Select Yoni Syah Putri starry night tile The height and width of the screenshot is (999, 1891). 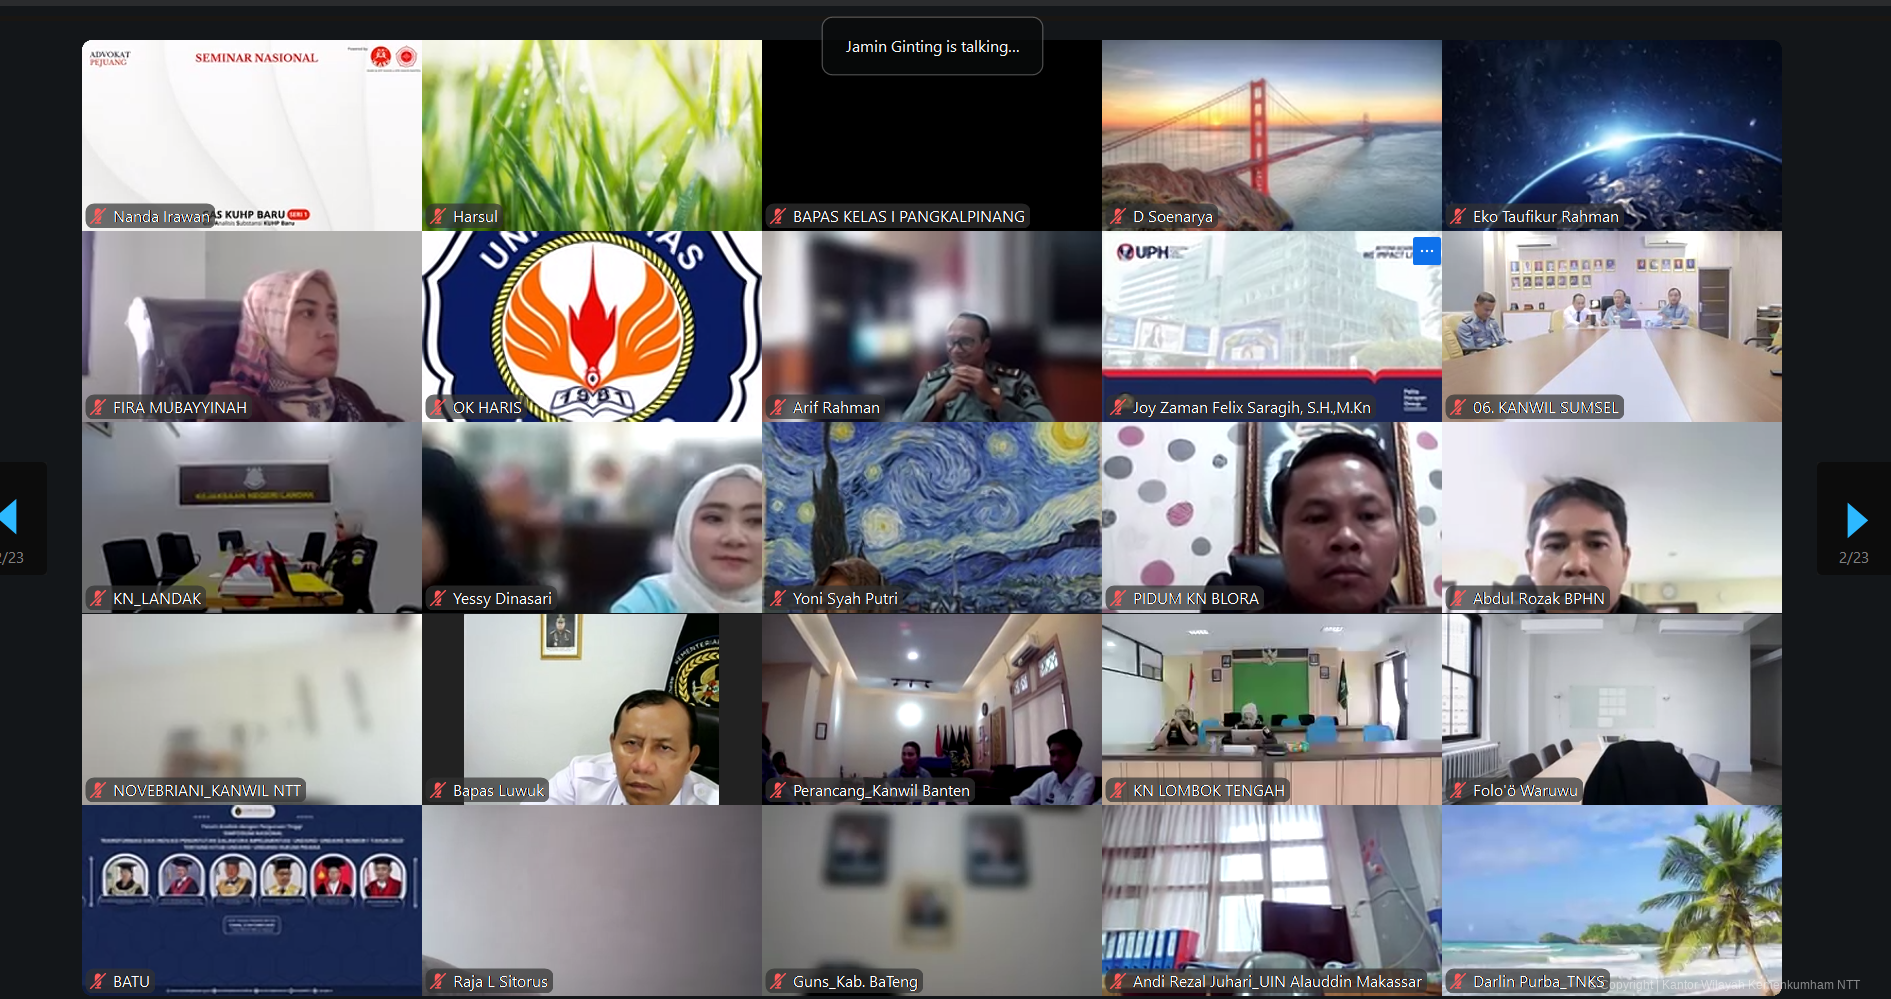coord(931,515)
